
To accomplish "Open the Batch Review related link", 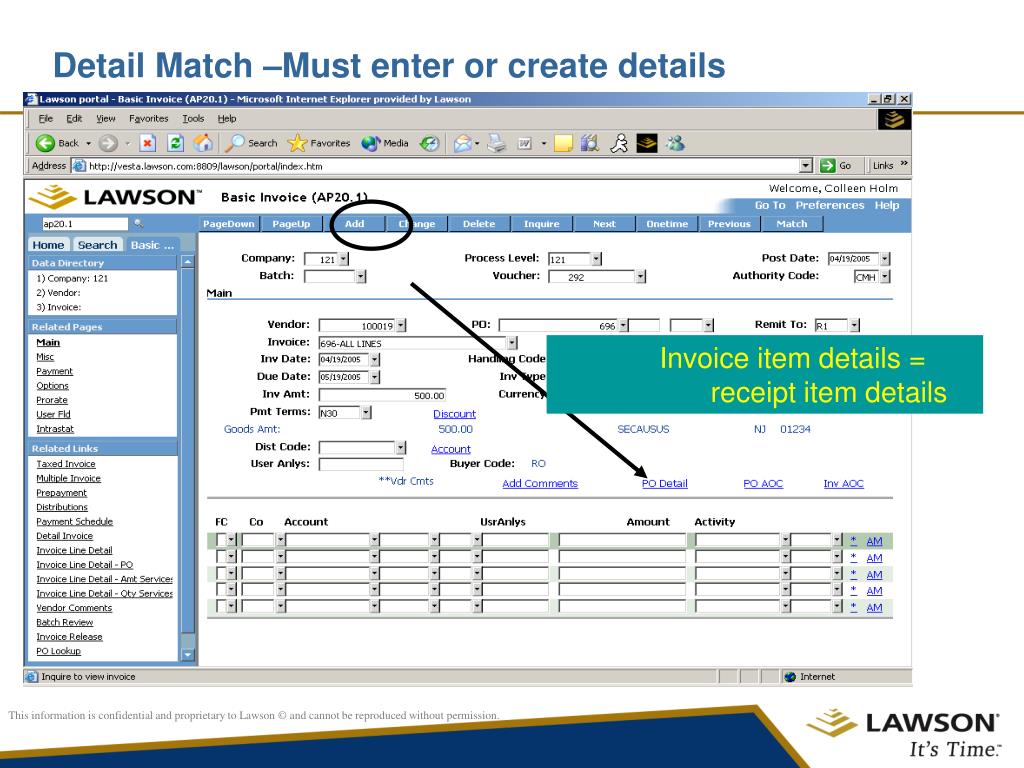I will tap(64, 622).
